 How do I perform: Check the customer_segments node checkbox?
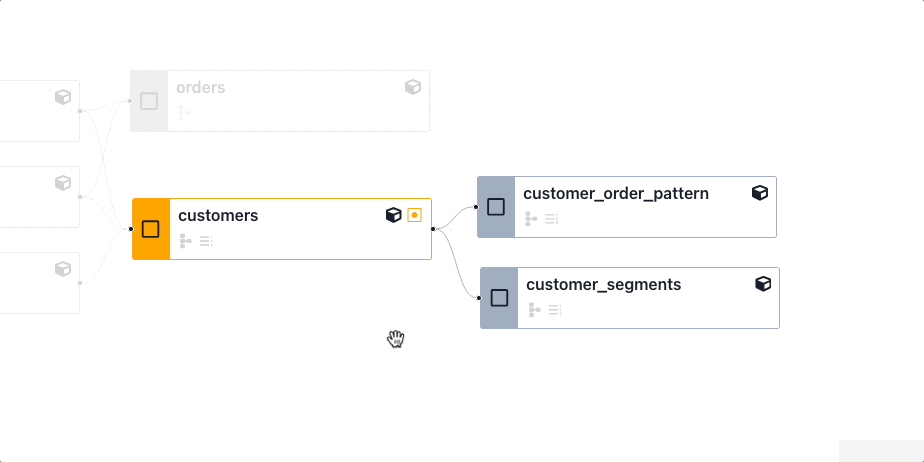[x=499, y=298]
